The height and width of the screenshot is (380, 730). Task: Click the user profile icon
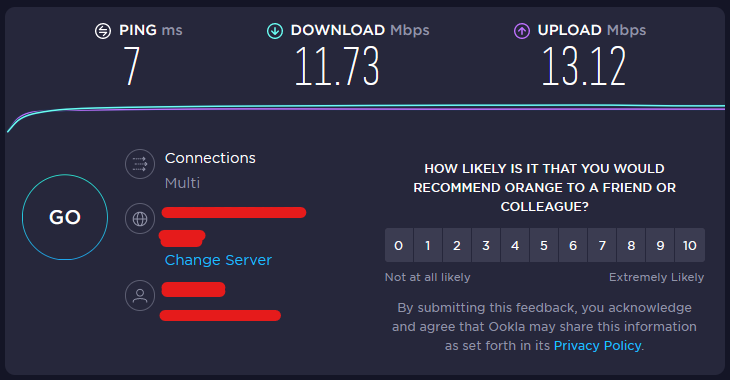pyautogui.click(x=140, y=295)
